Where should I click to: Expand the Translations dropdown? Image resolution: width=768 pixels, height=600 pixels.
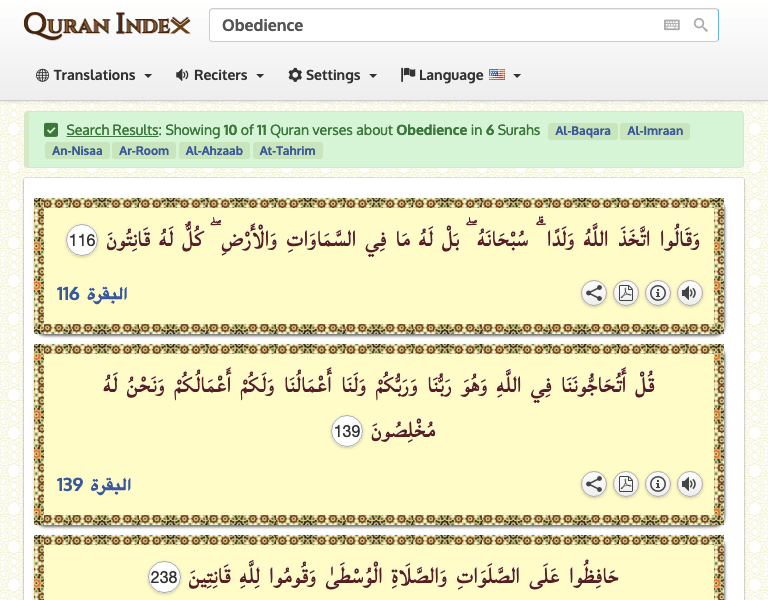(x=94, y=75)
